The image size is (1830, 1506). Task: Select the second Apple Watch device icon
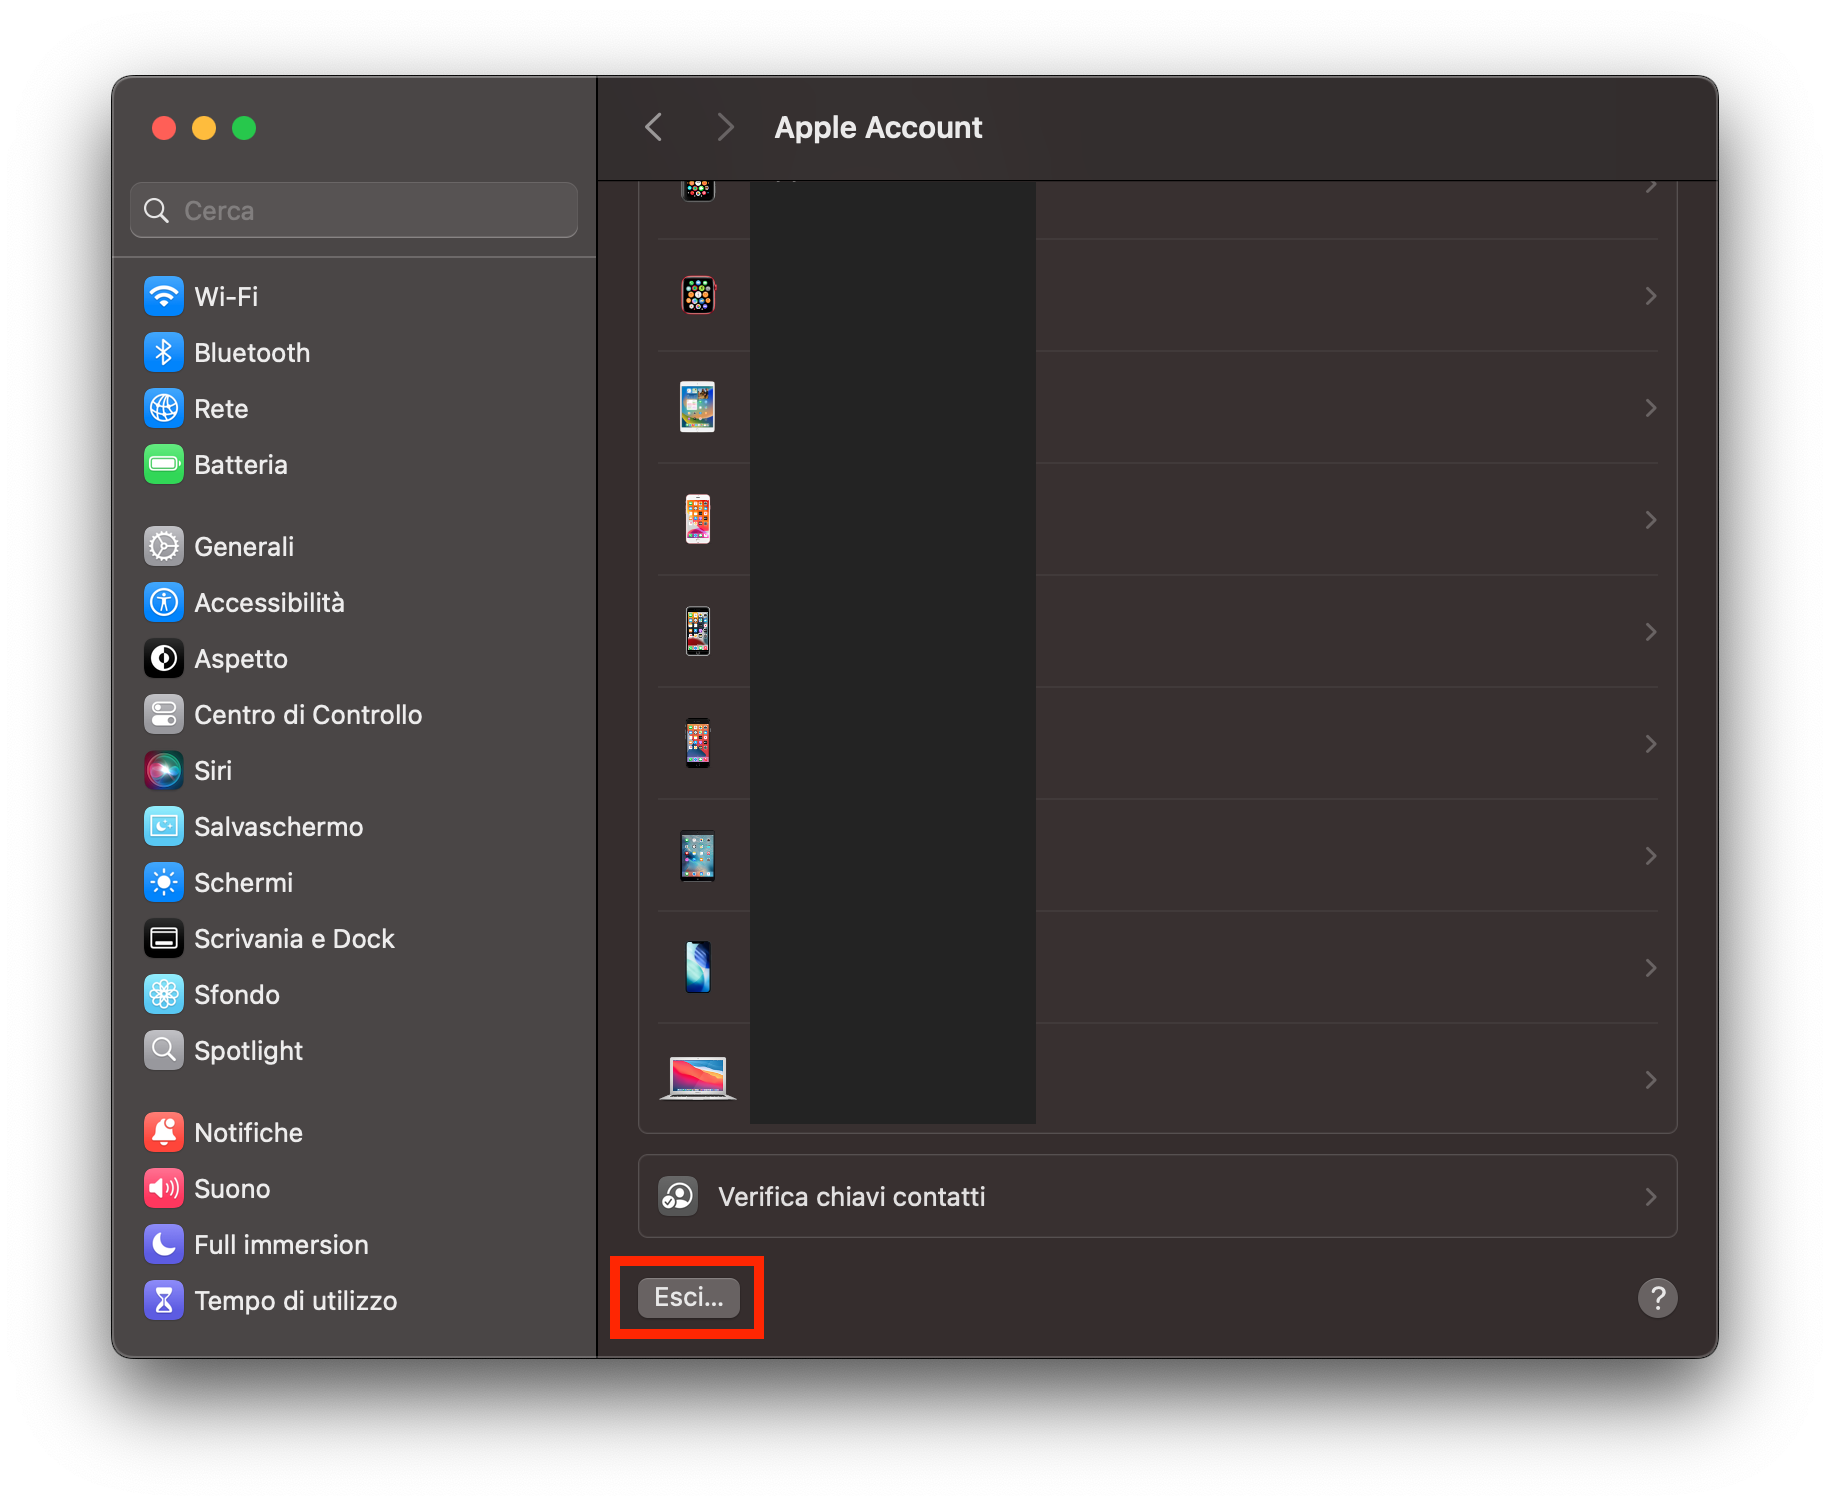pos(698,295)
